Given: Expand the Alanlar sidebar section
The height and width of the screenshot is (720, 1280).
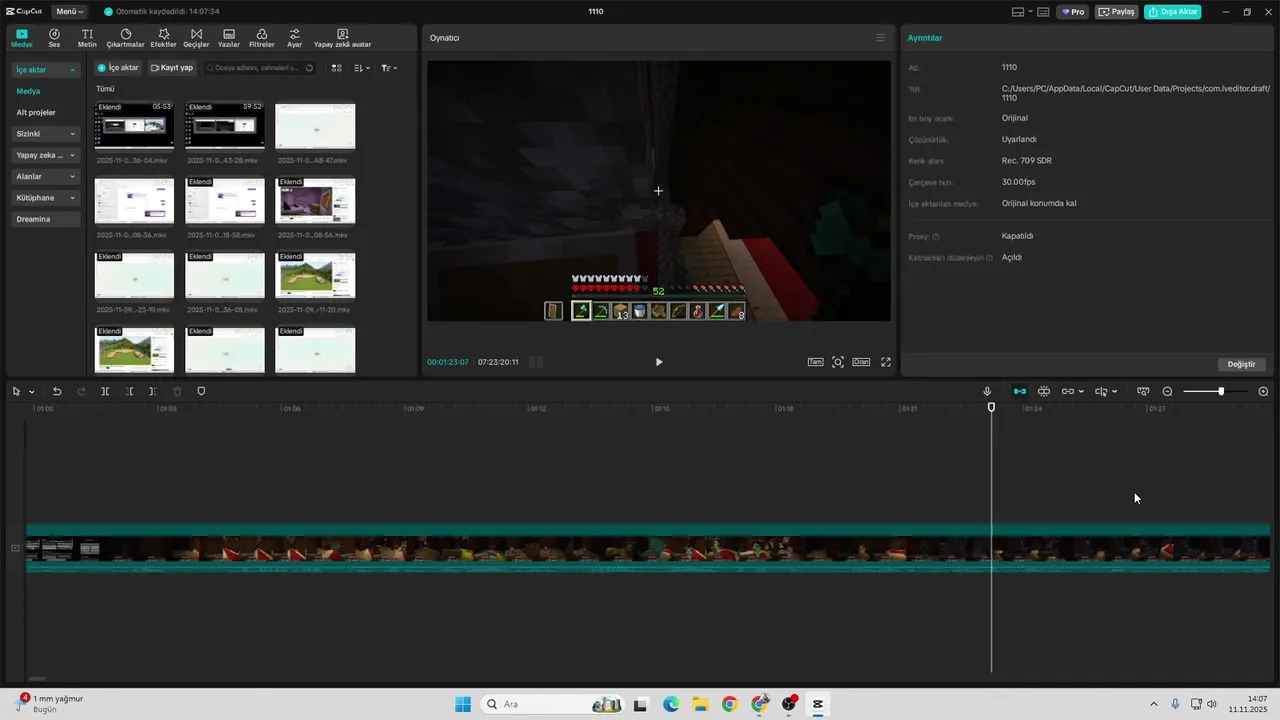Looking at the screenshot, I should (72, 177).
